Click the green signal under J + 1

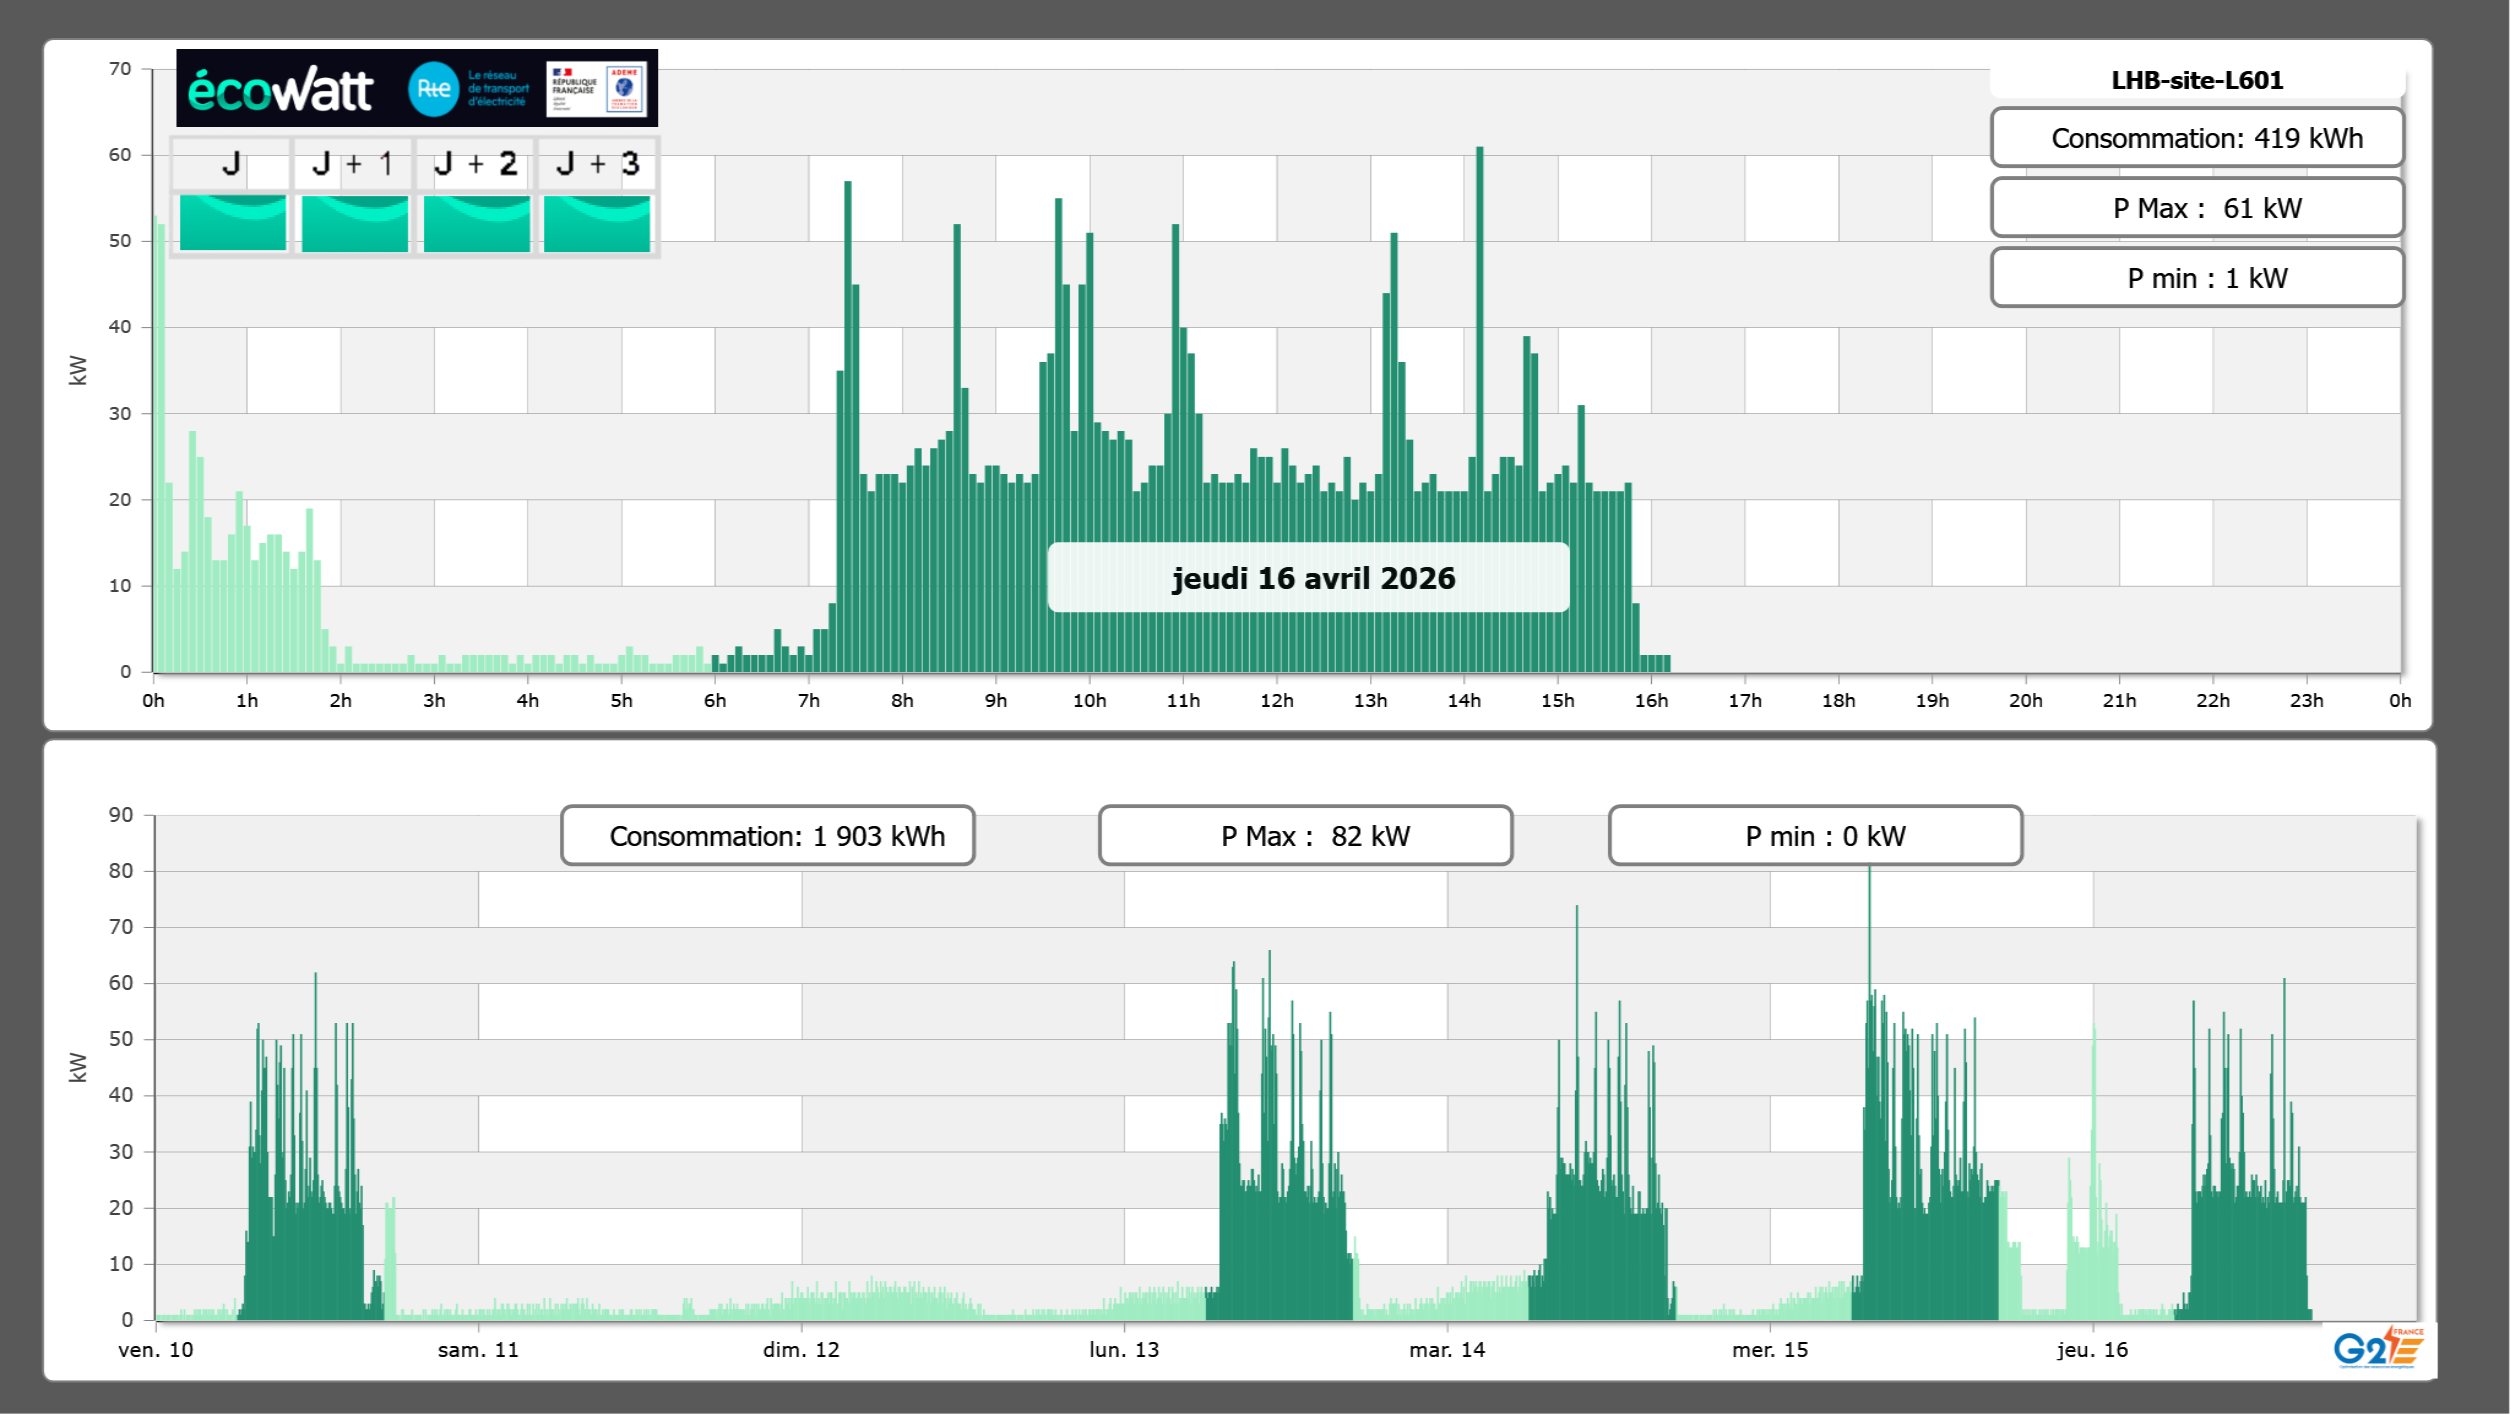coord(354,223)
